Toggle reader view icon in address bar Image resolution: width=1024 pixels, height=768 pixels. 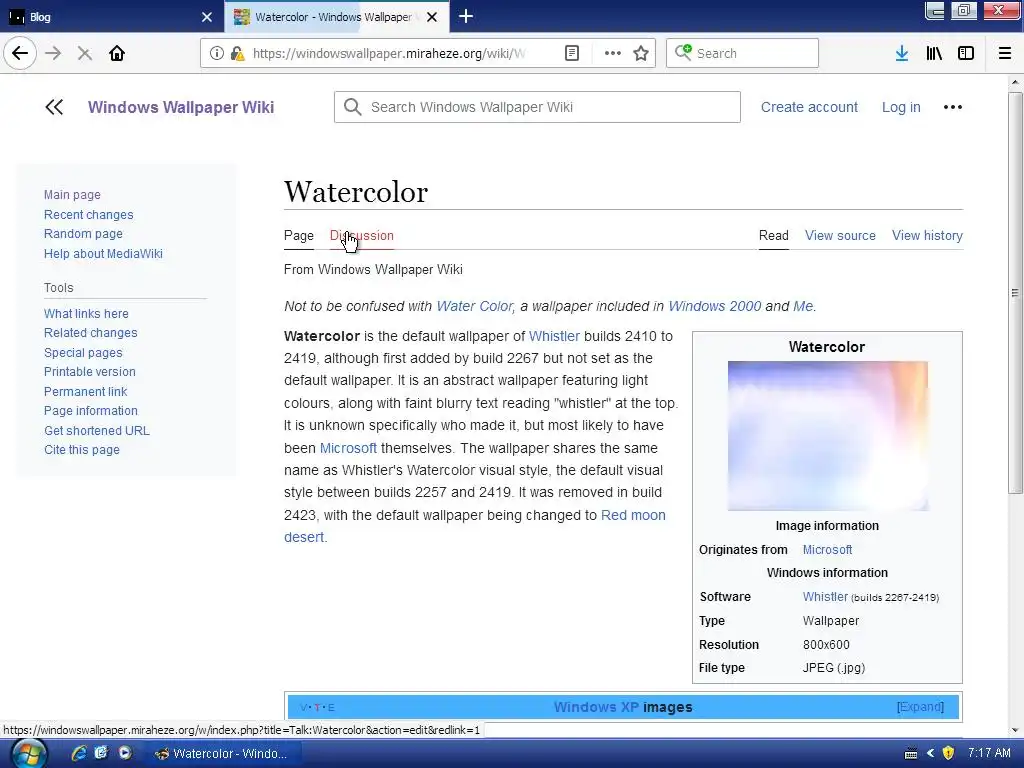coord(571,53)
